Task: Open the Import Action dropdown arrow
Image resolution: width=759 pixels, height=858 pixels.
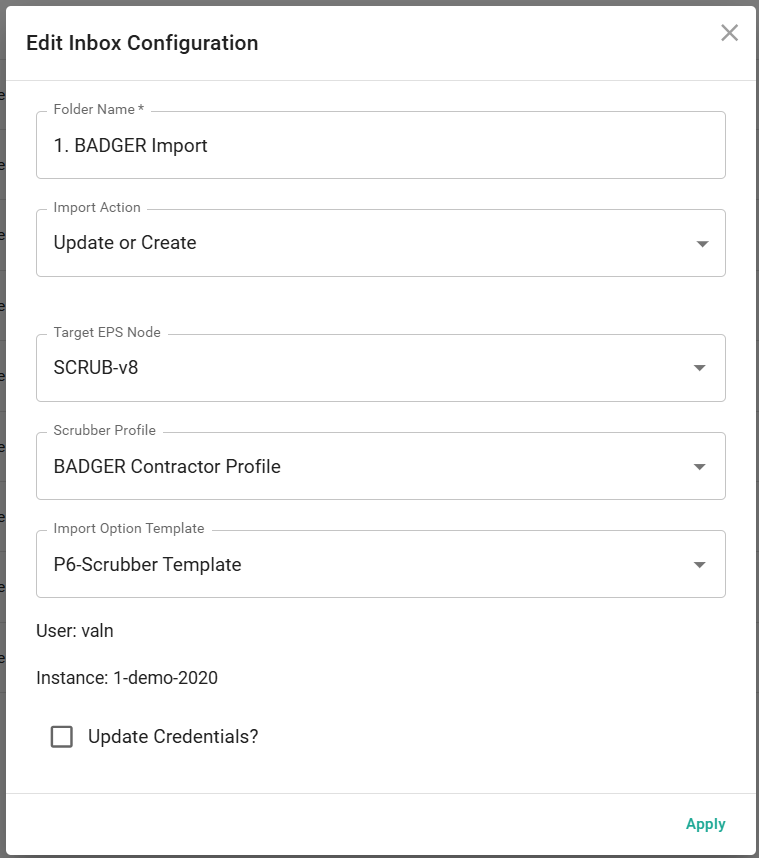Action: [x=701, y=242]
